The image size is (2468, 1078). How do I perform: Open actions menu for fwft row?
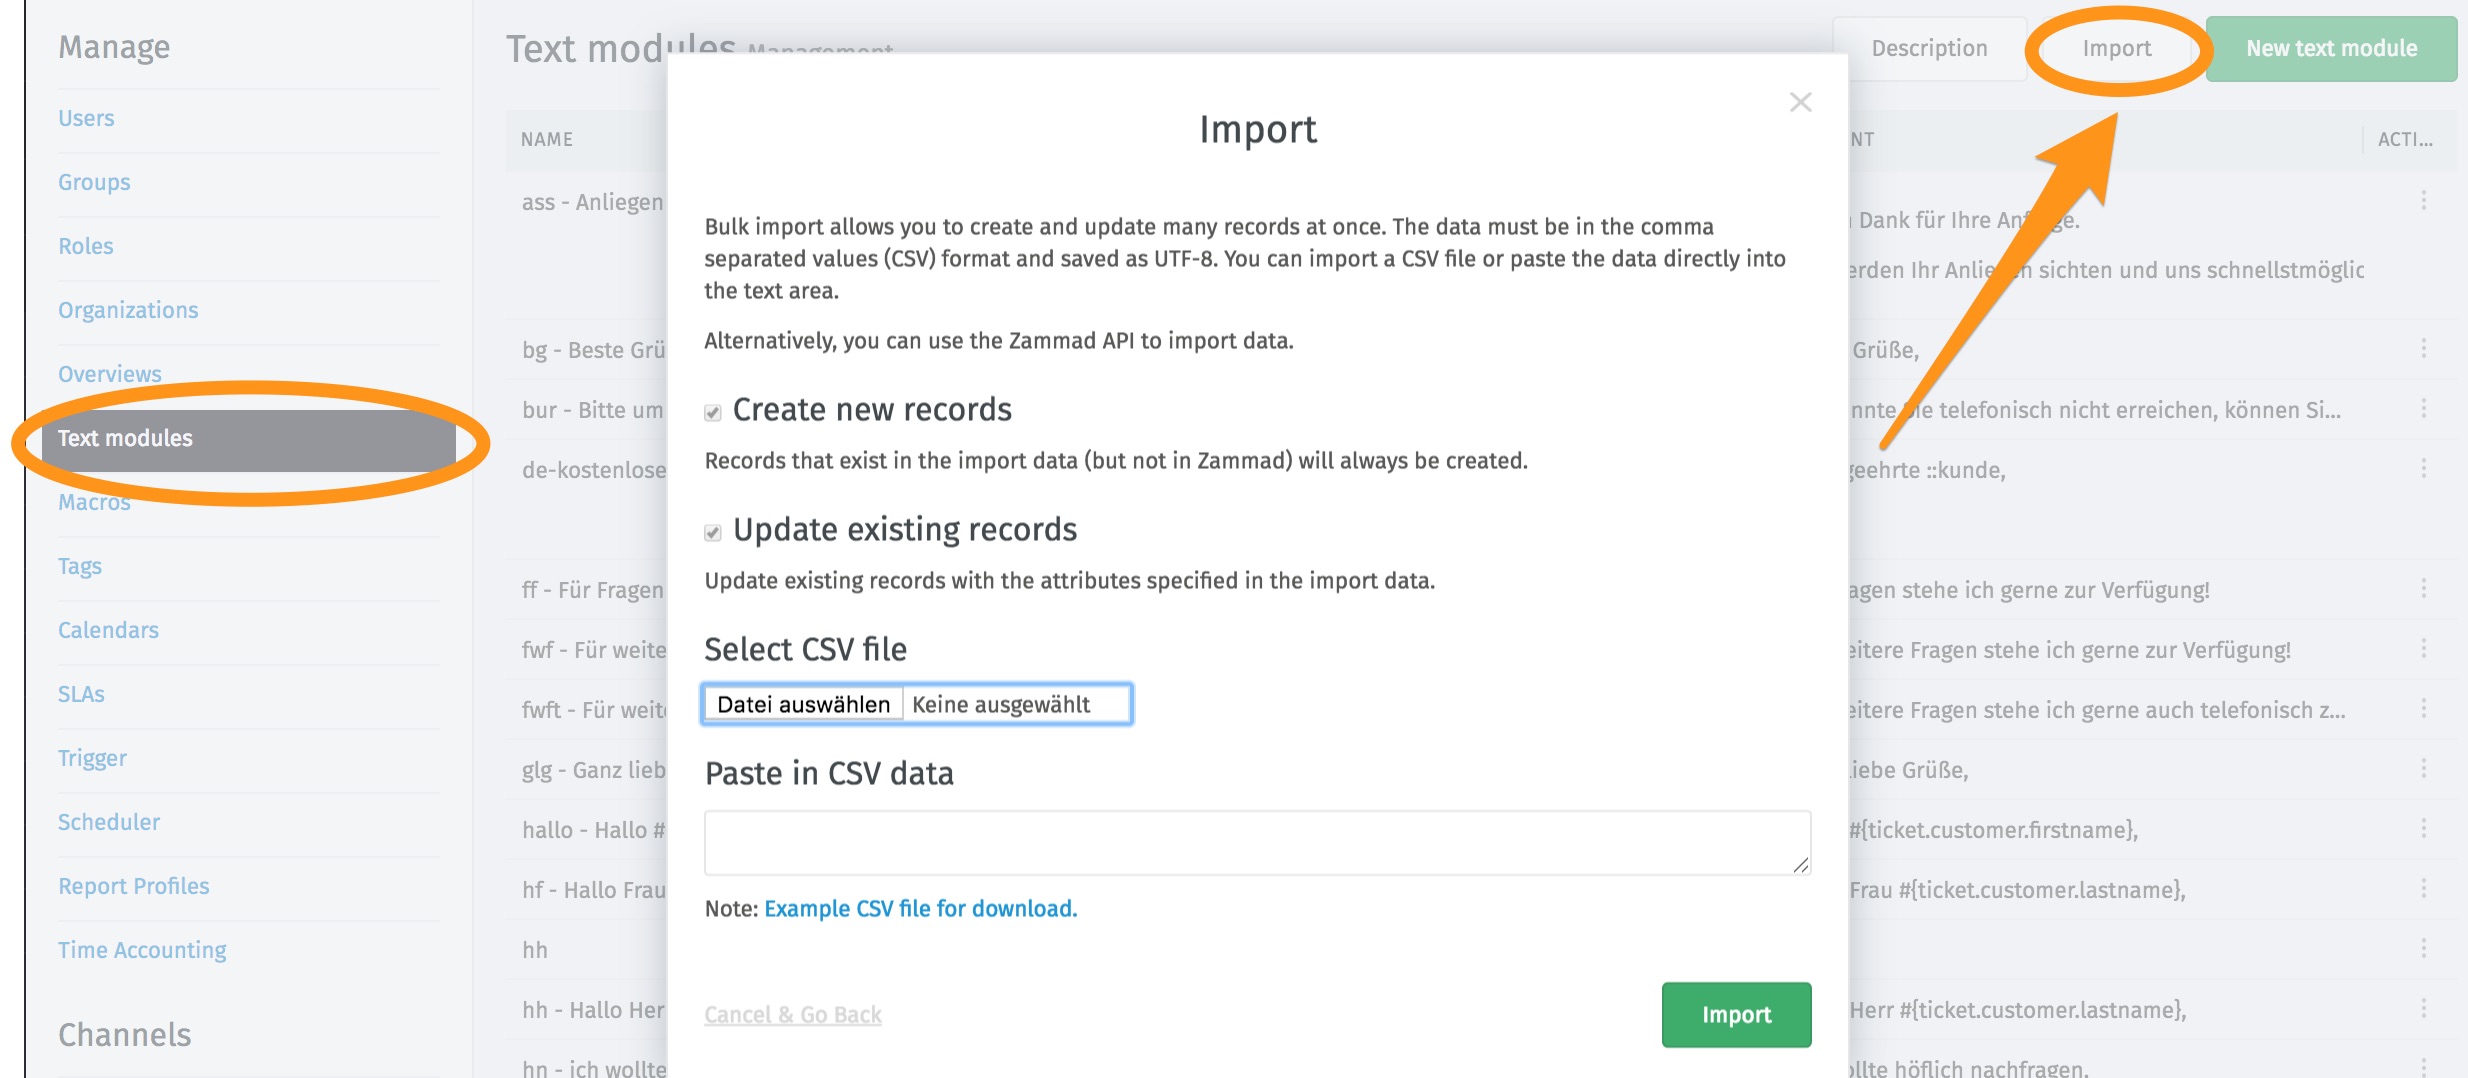tap(2423, 708)
